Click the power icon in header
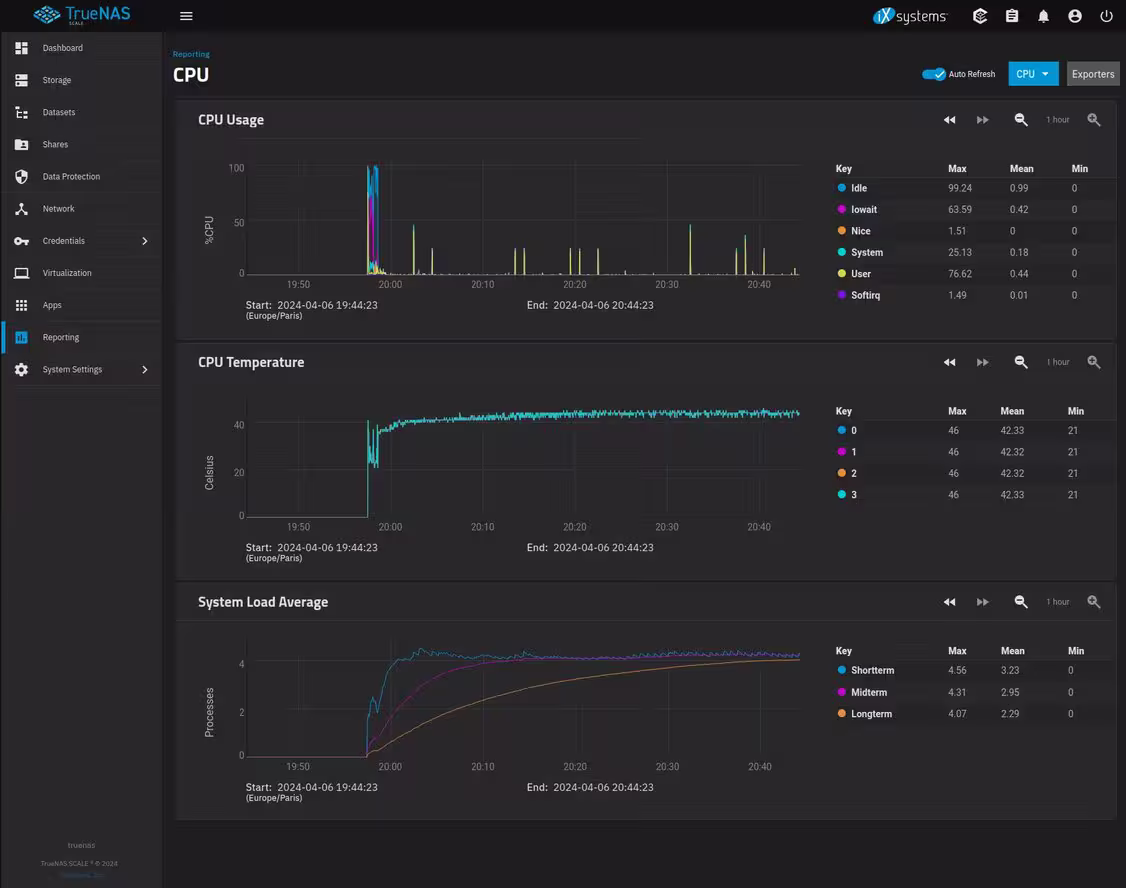The width and height of the screenshot is (1126, 888). click(1106, 16)
